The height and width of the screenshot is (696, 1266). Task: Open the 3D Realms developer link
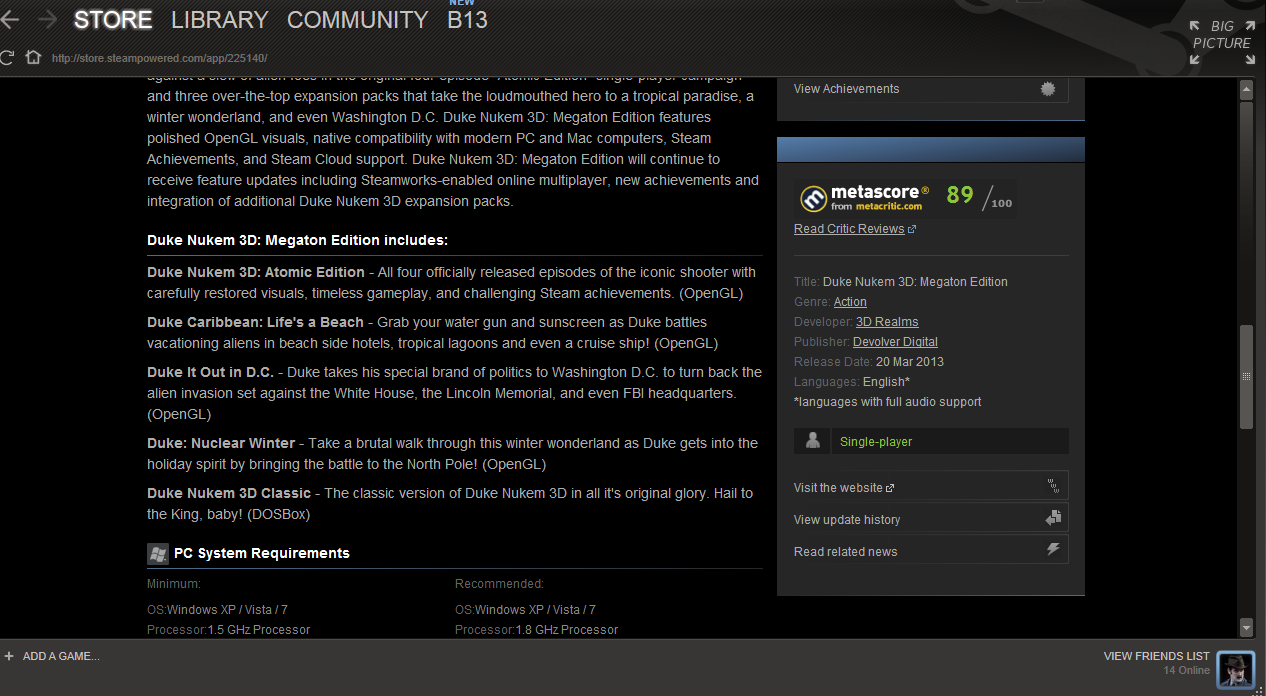[887, 322]
